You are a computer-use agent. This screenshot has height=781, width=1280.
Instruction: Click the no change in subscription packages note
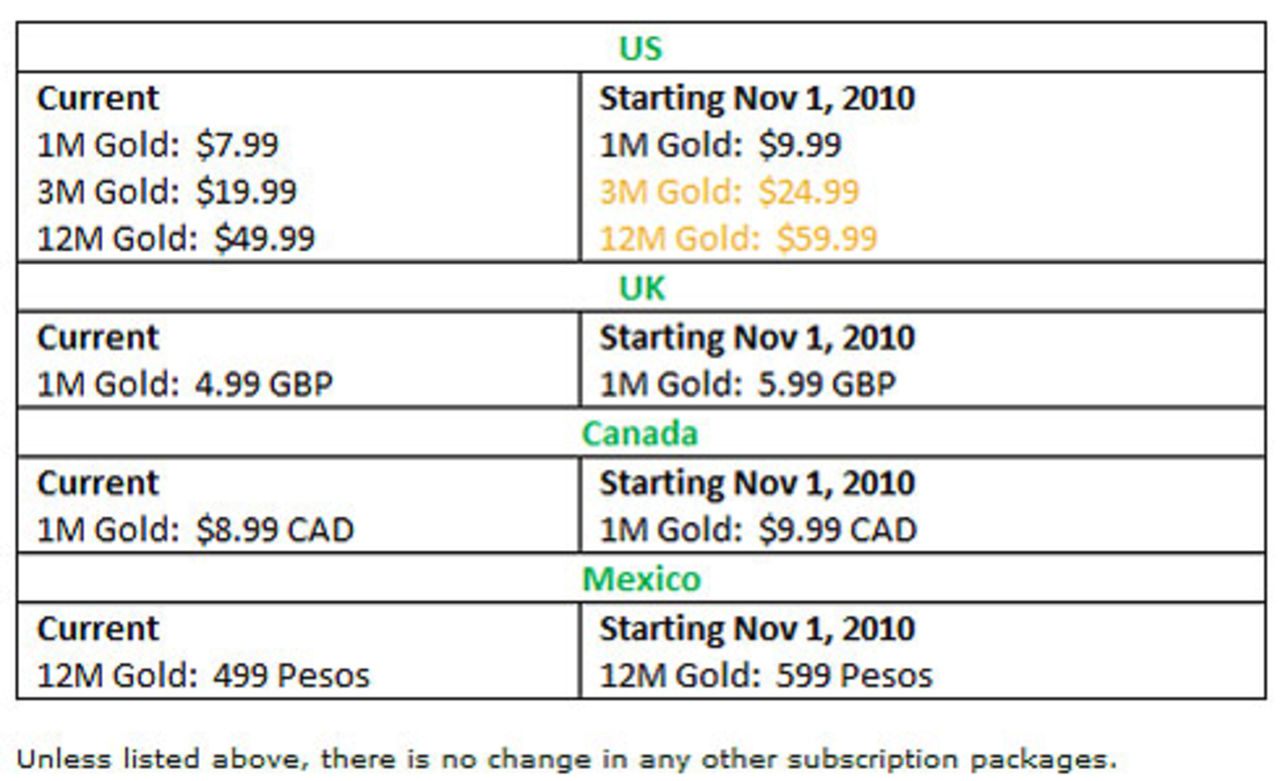(566, 758)
